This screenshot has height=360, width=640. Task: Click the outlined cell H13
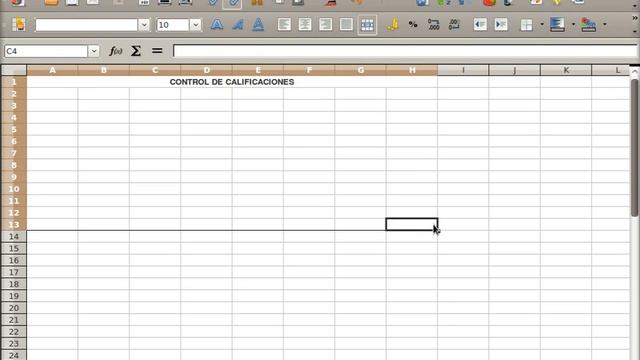coord(412,224)
